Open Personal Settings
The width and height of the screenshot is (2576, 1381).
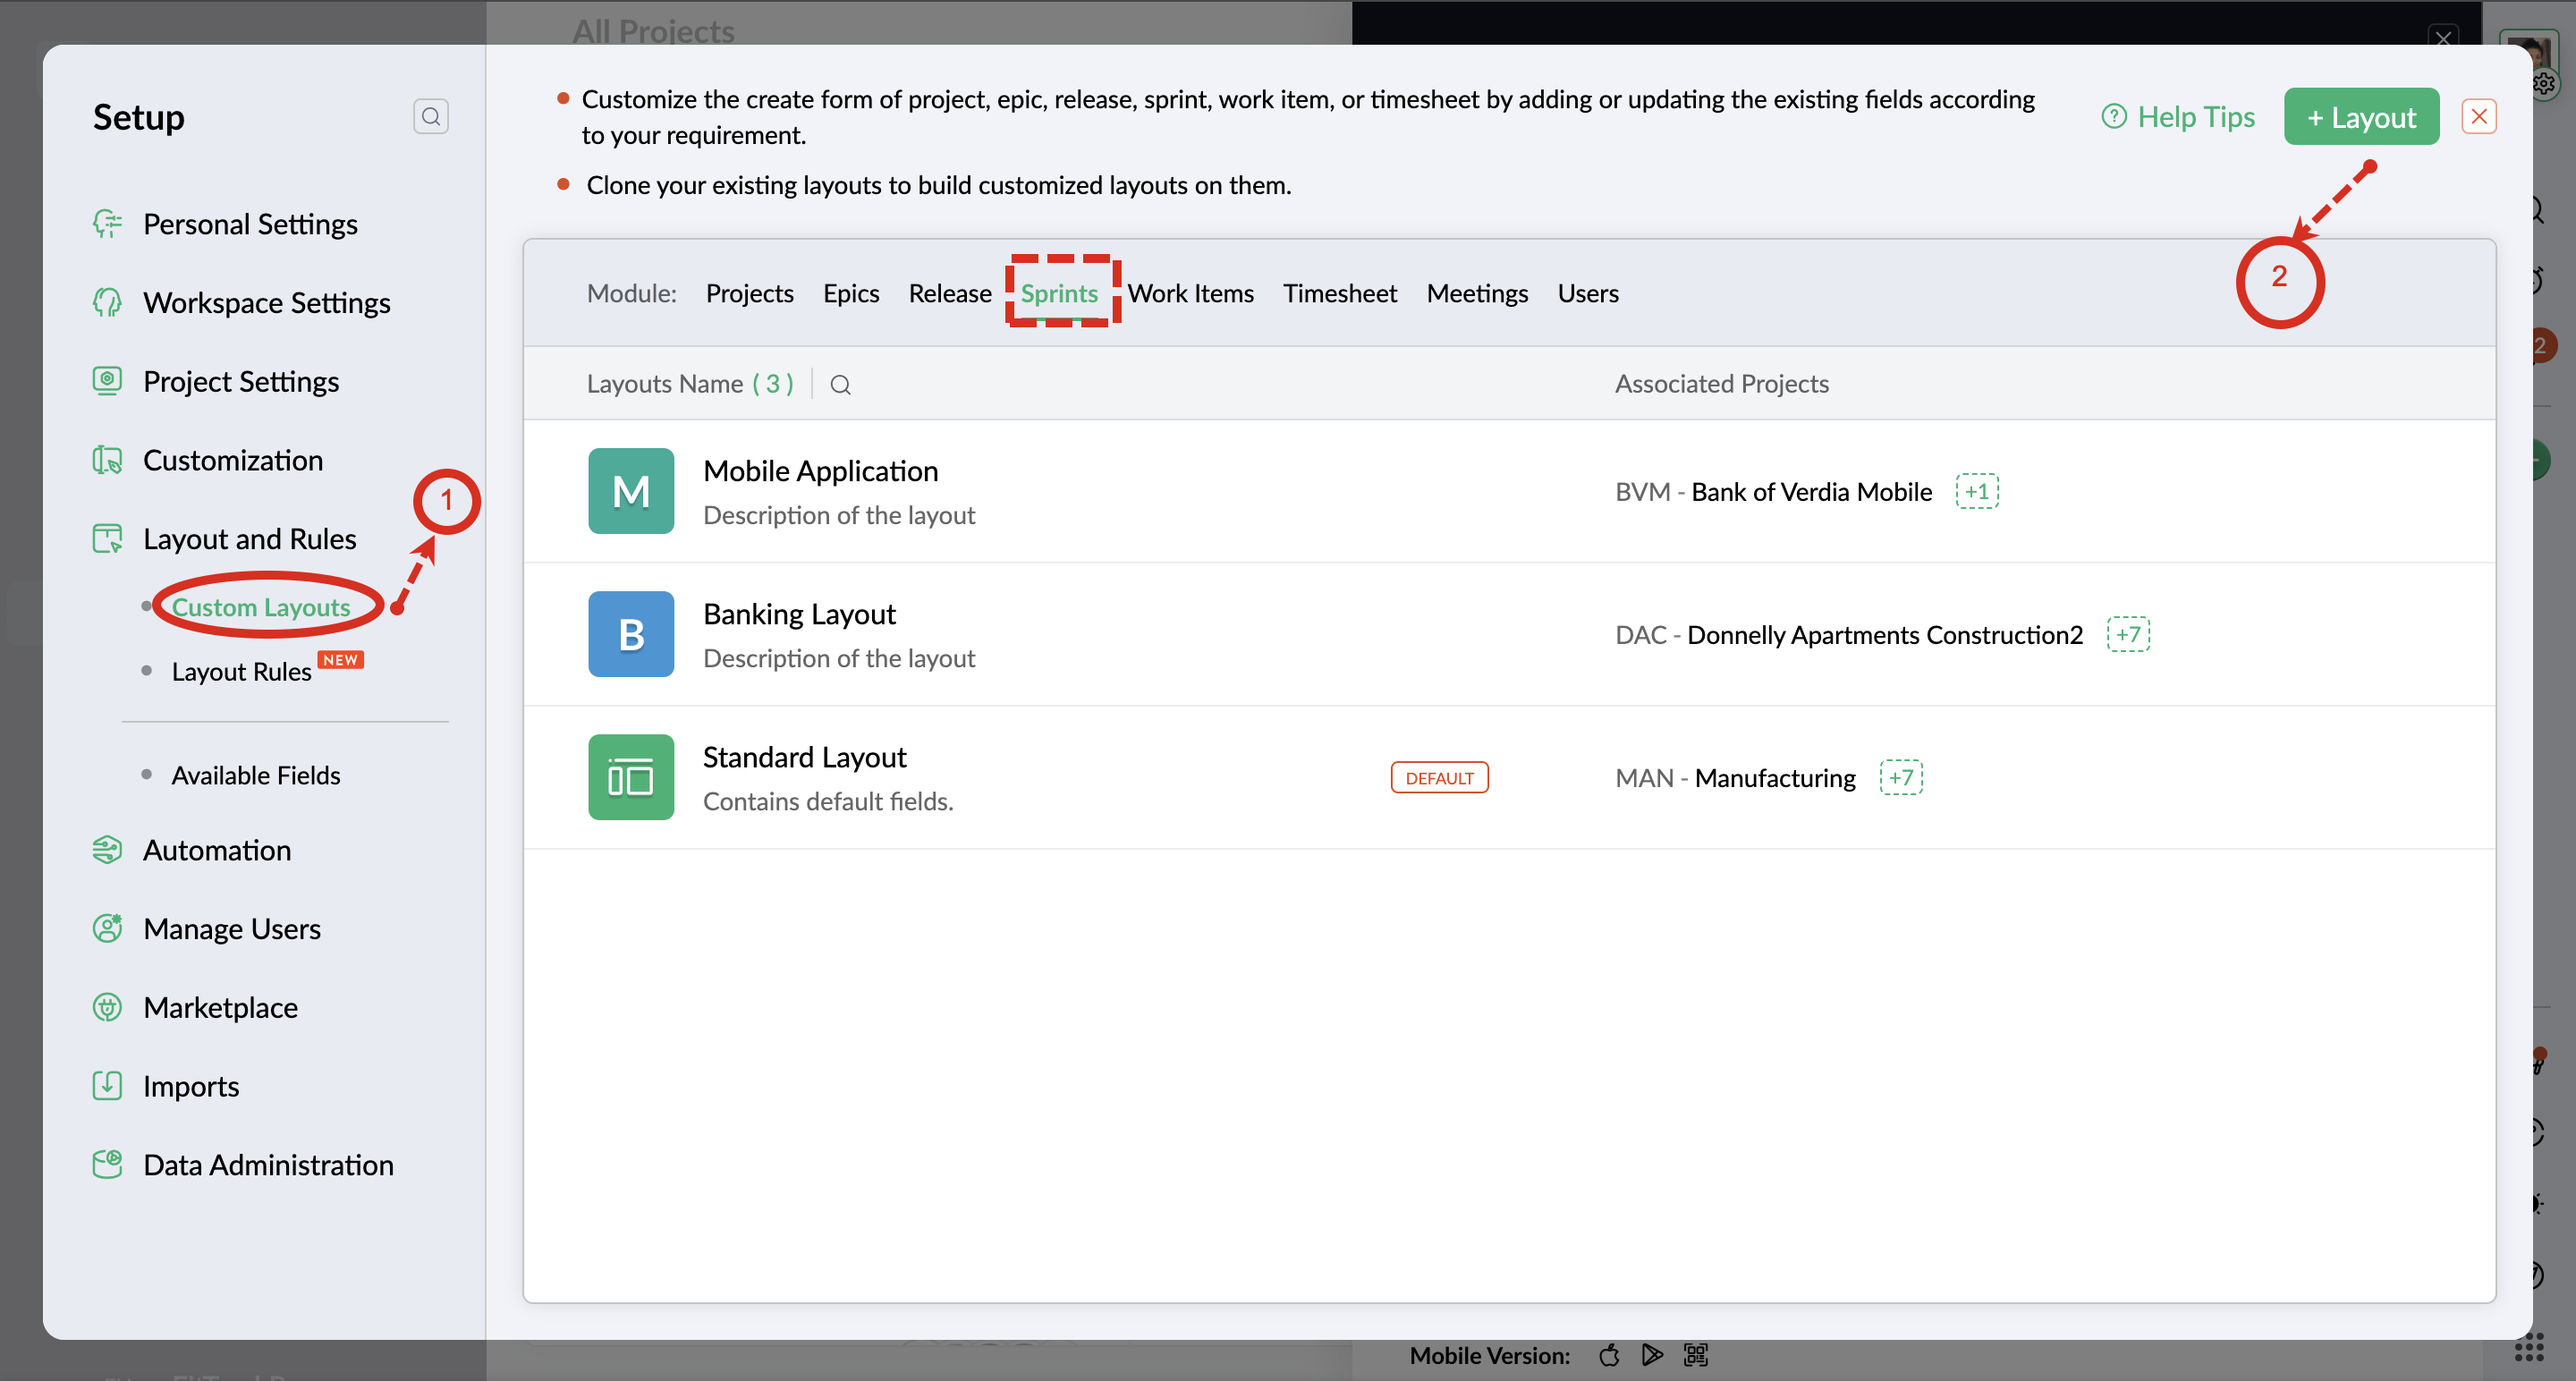click(250, 224)
